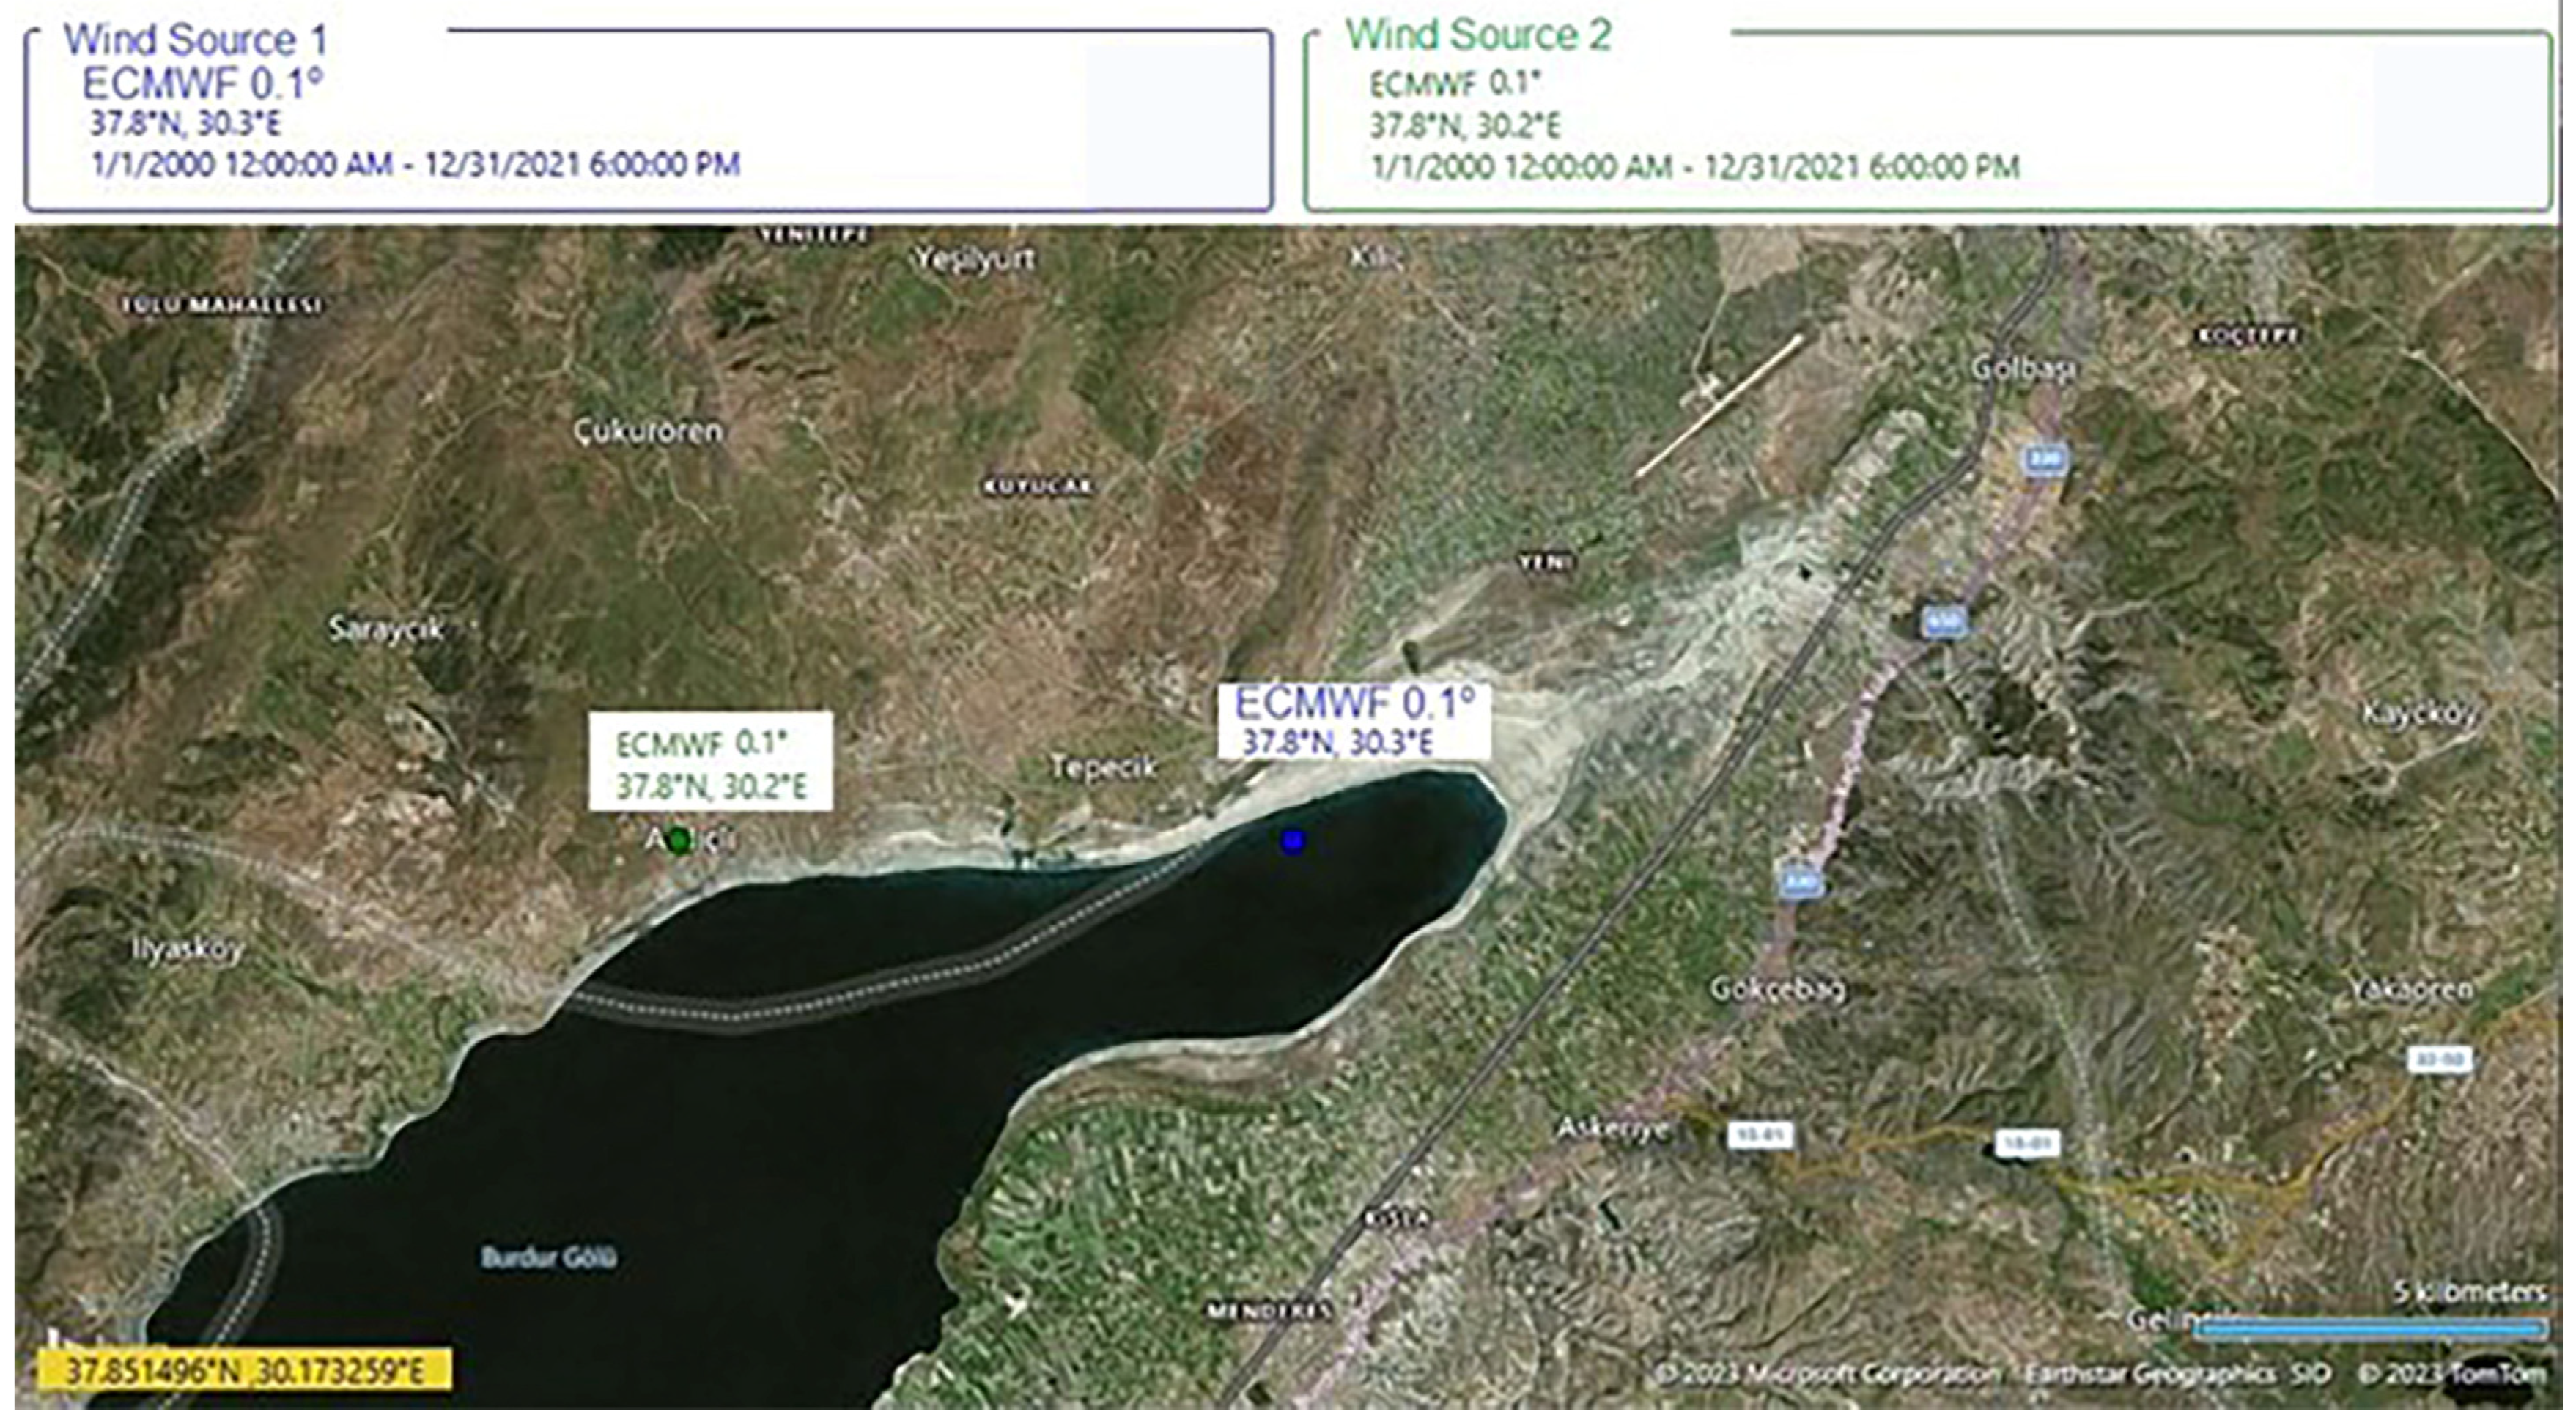The image size is (2576, 1420).
Task: Click the 5 kilometers scale bar
Action: (x=2370, y=1328)
